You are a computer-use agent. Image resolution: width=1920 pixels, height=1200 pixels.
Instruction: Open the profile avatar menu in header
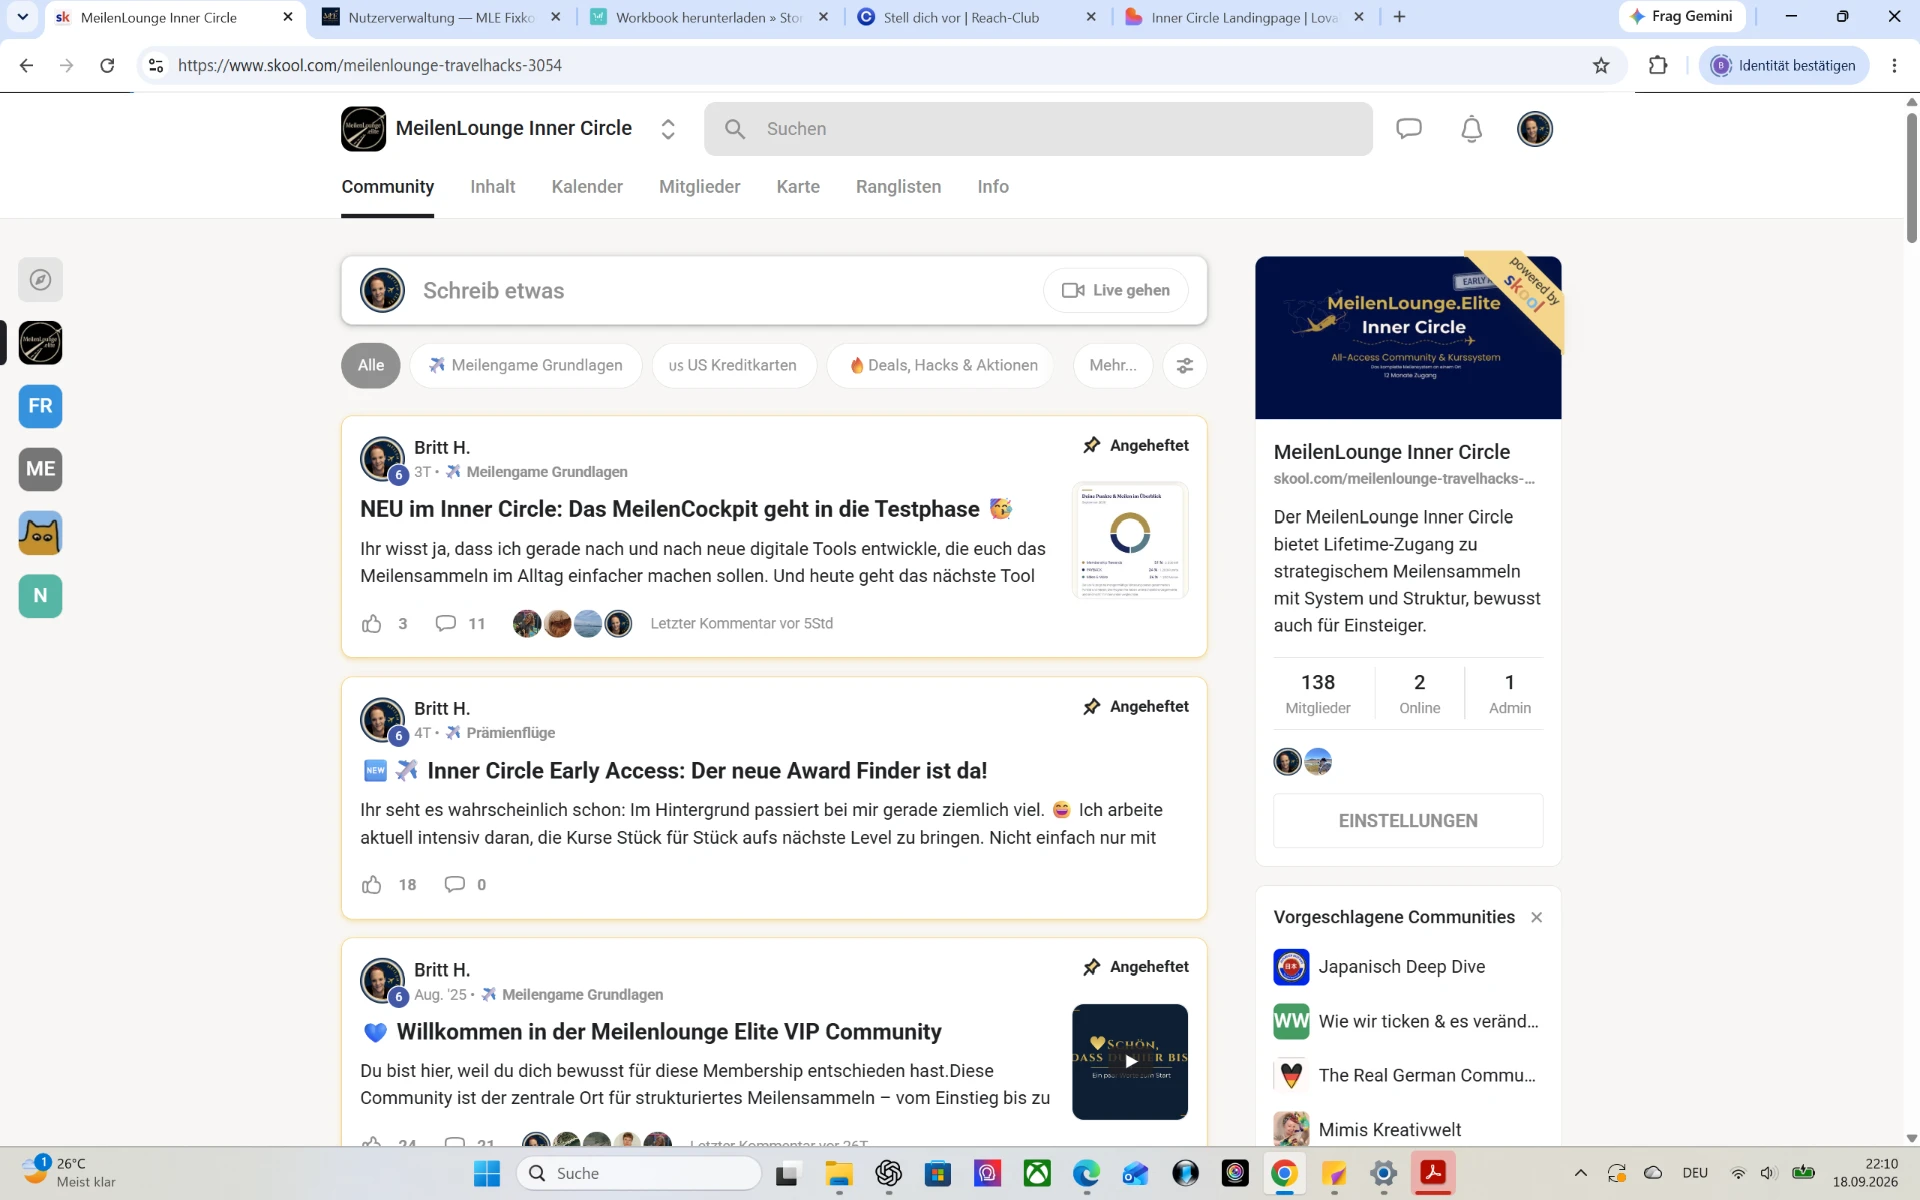point(1534,129)
